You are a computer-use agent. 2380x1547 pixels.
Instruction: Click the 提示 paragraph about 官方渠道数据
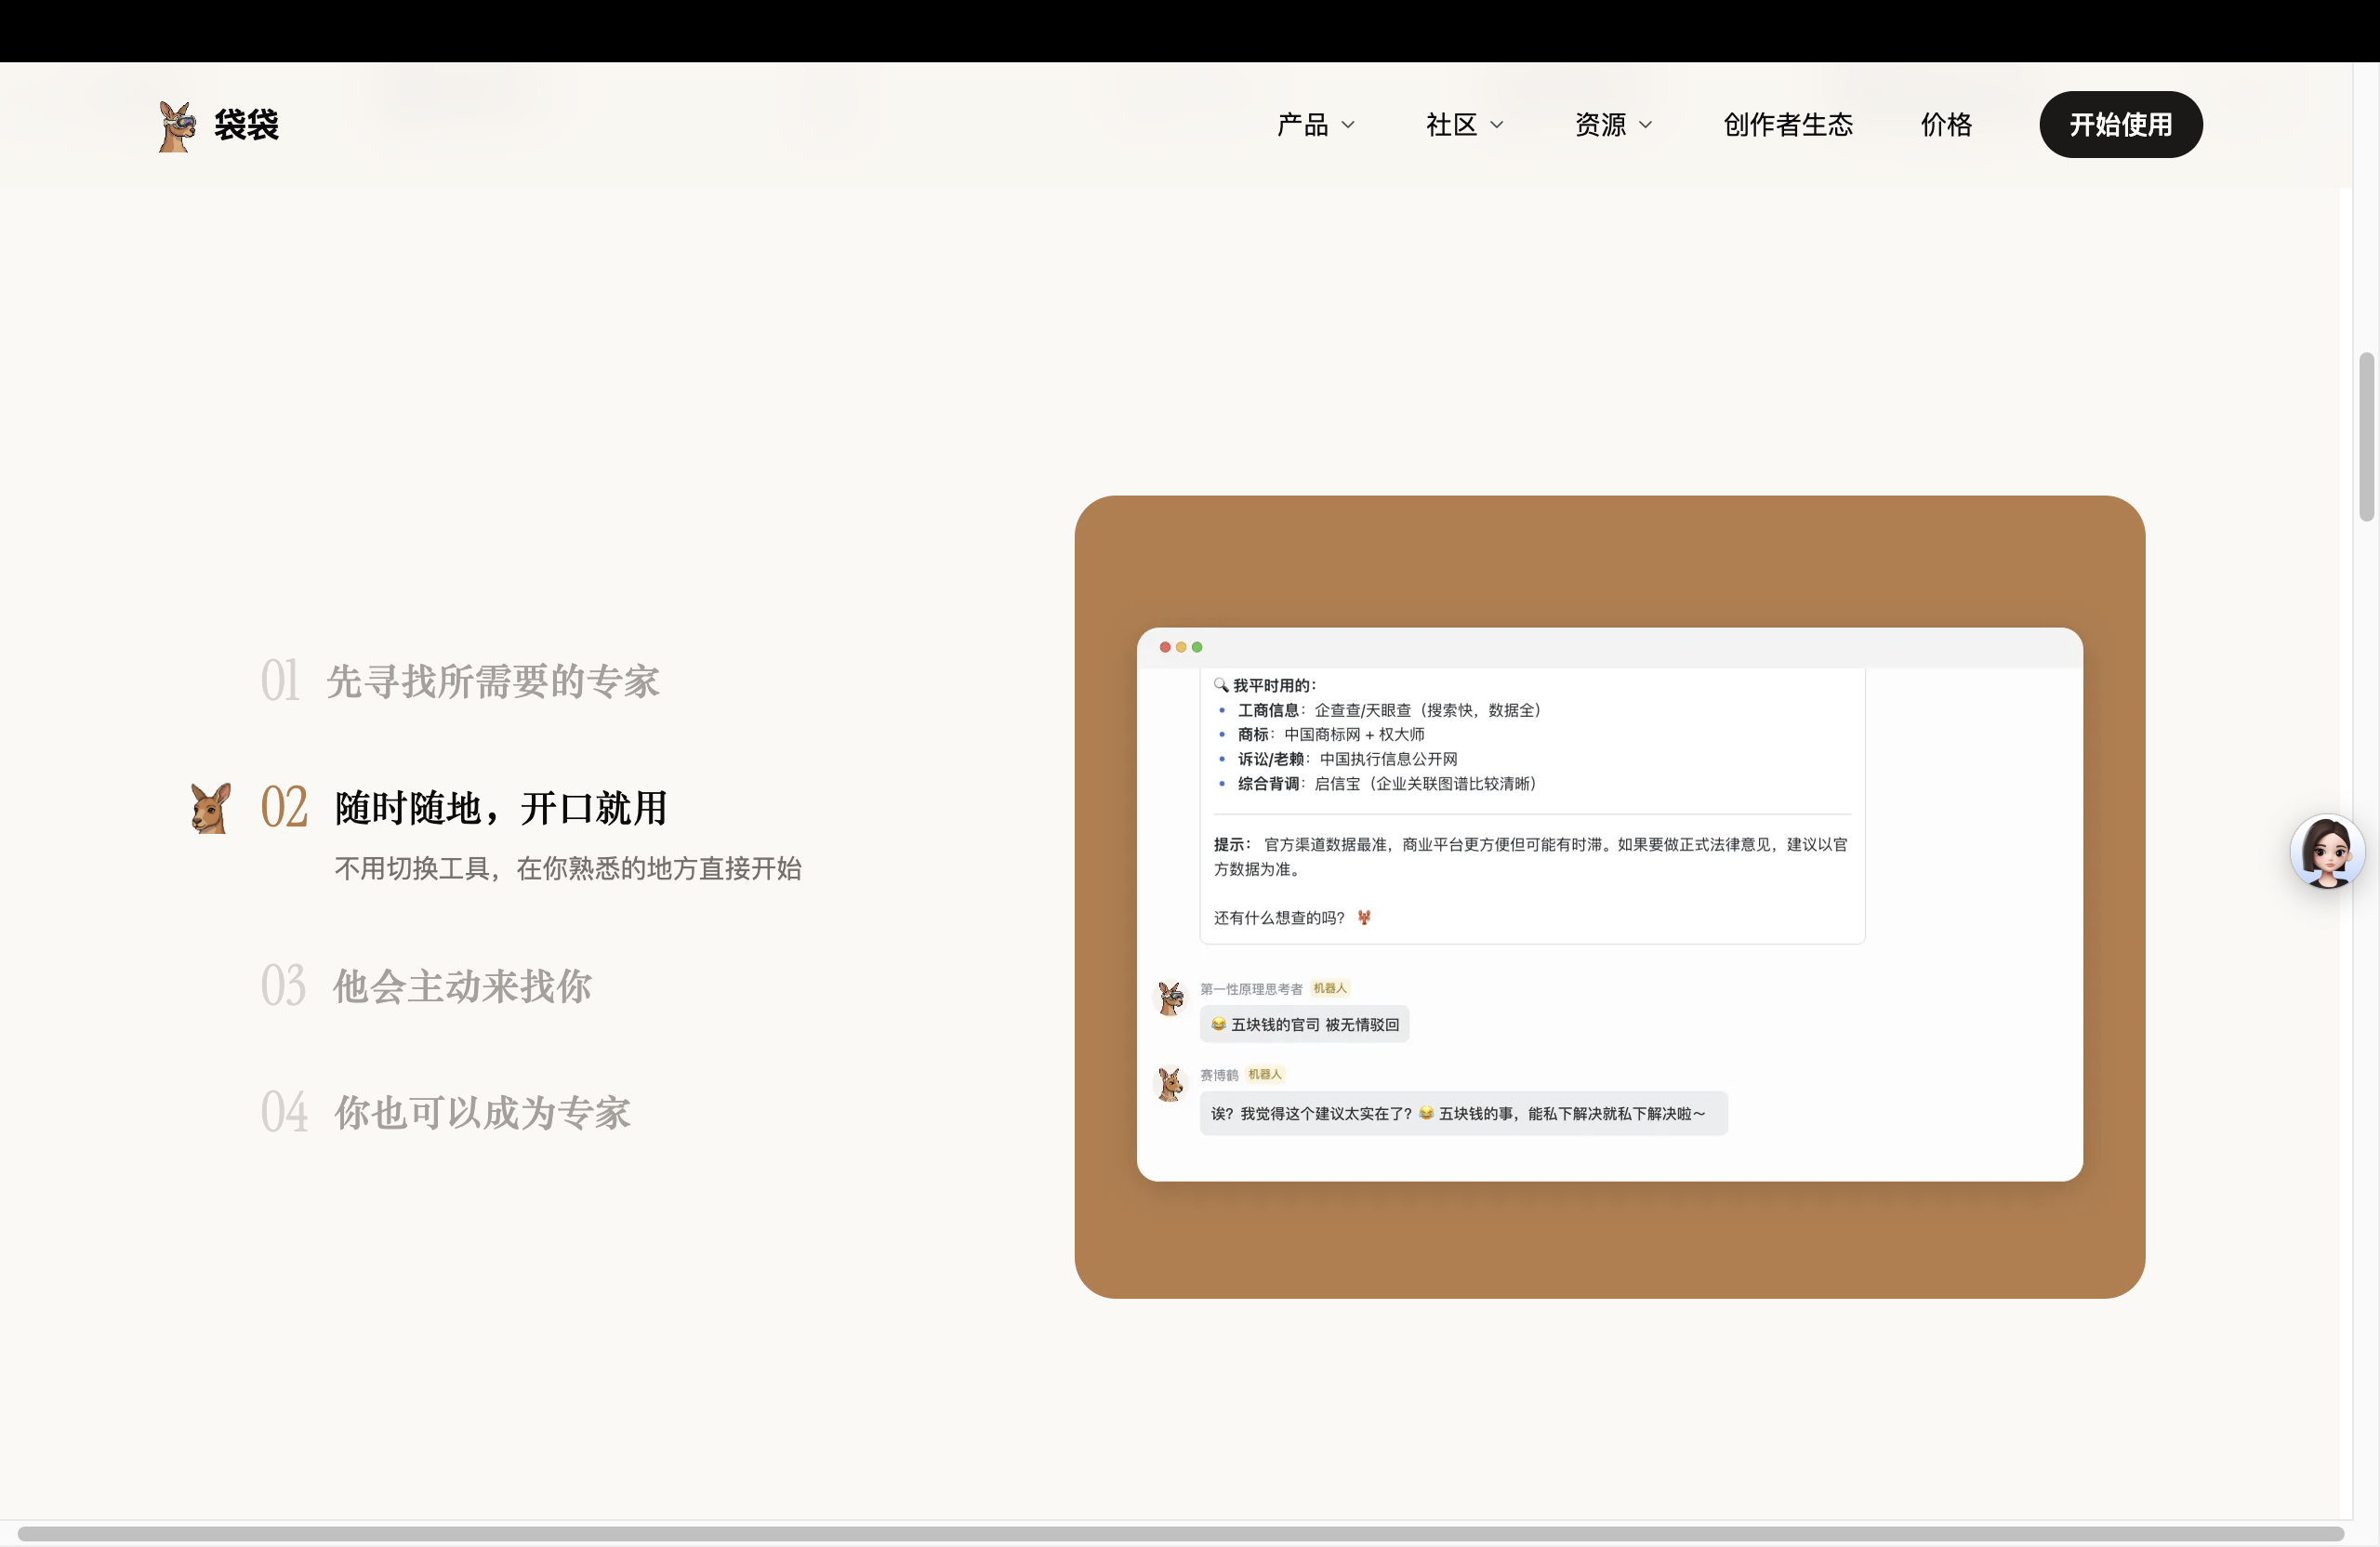point(1531,856)
